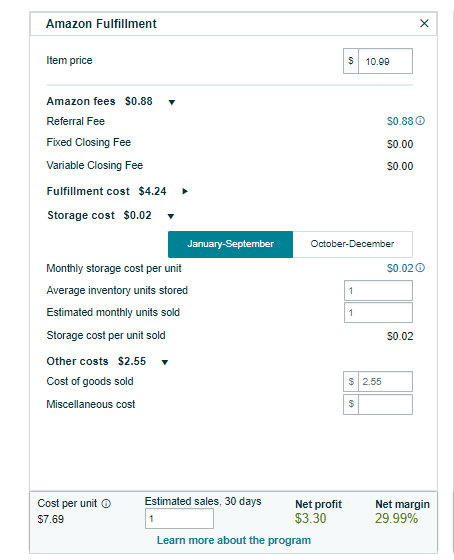Click the Net margin 29.99% value
Viewport: 454px width, 560px height.
[396, 518]
